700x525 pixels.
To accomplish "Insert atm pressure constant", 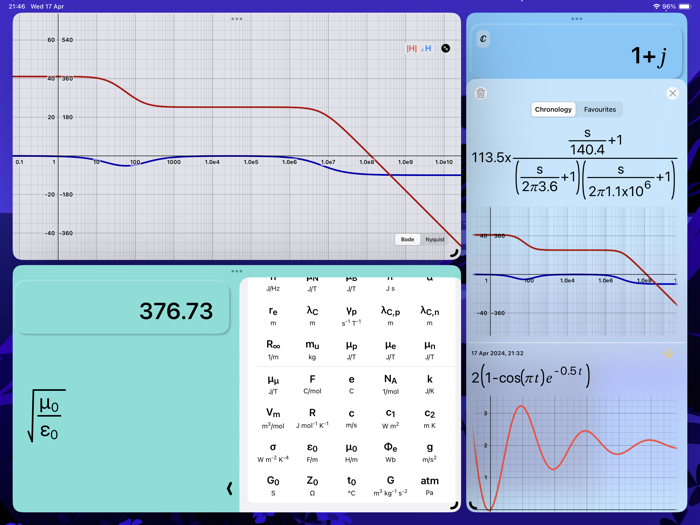I will click(x=429, y=486).
